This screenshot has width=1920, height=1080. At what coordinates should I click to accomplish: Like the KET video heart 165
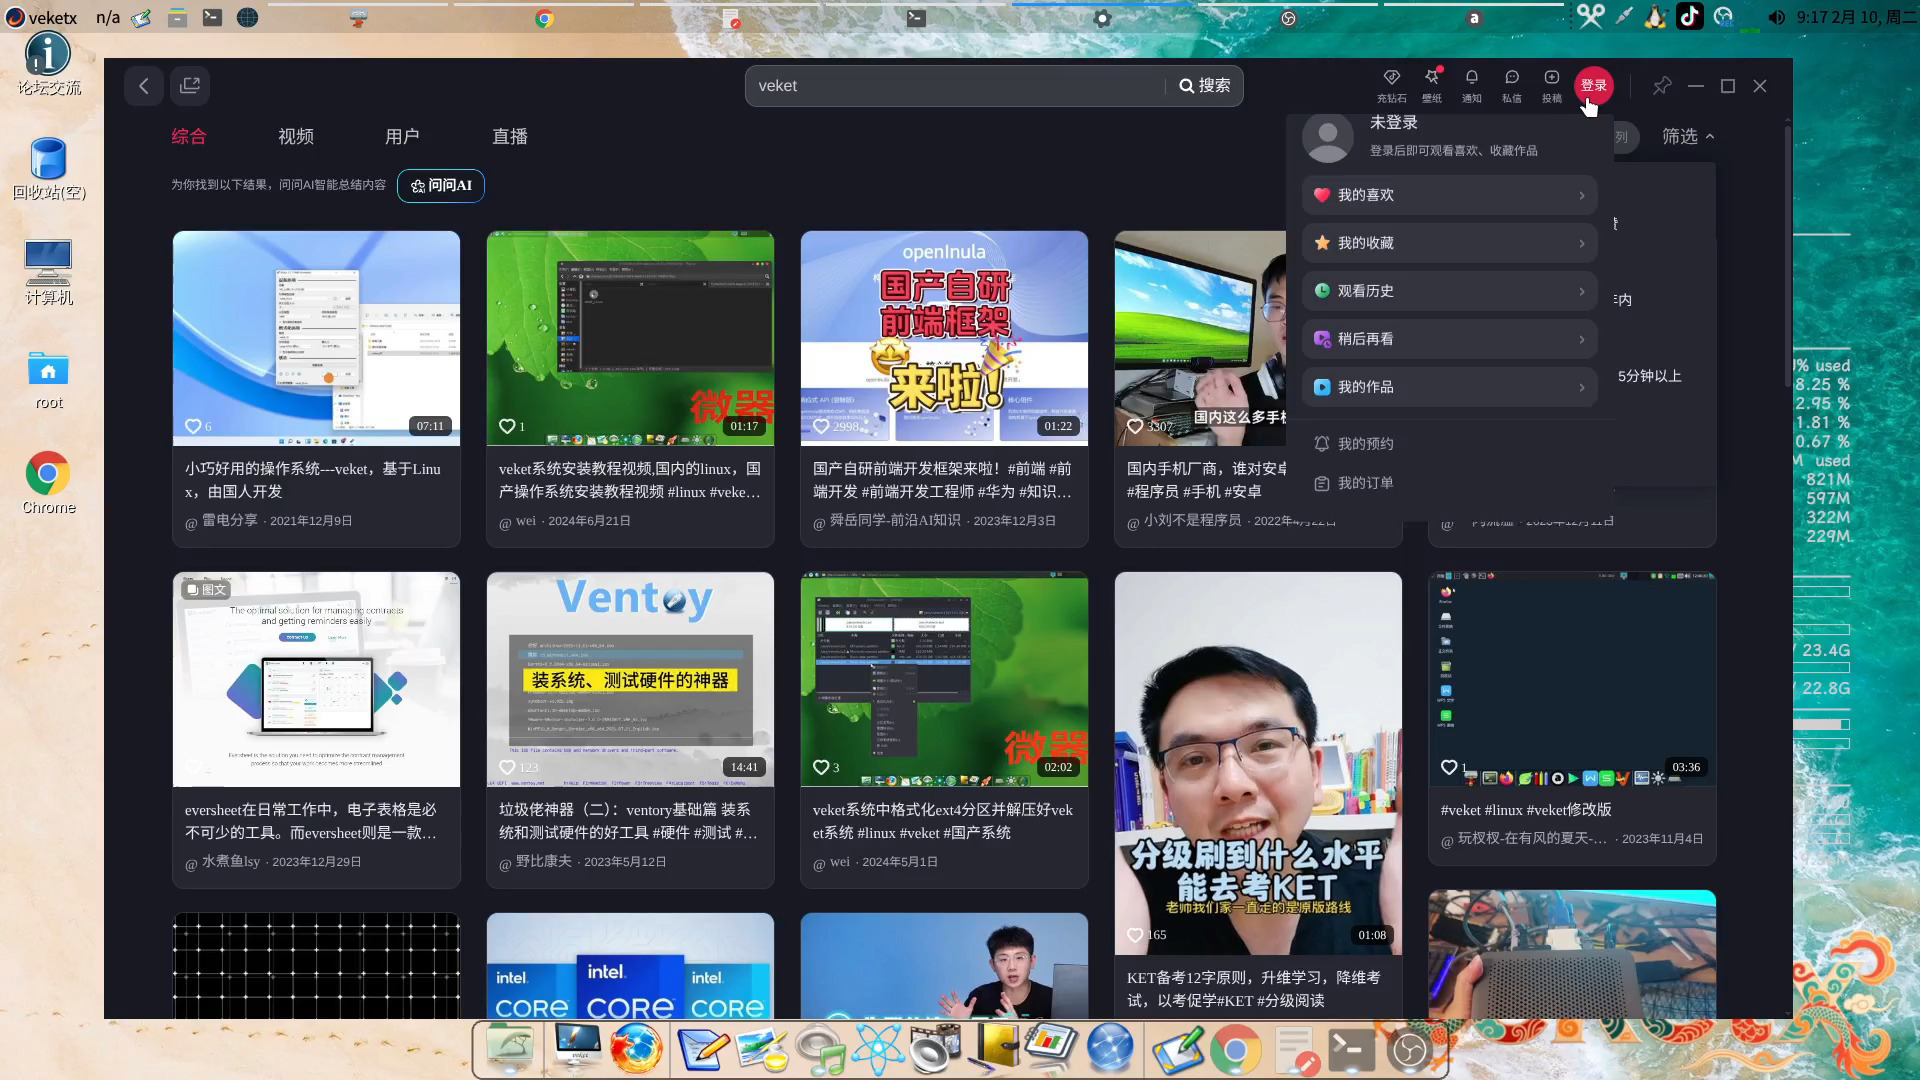pyautogui.click(x=1135, y=935)
